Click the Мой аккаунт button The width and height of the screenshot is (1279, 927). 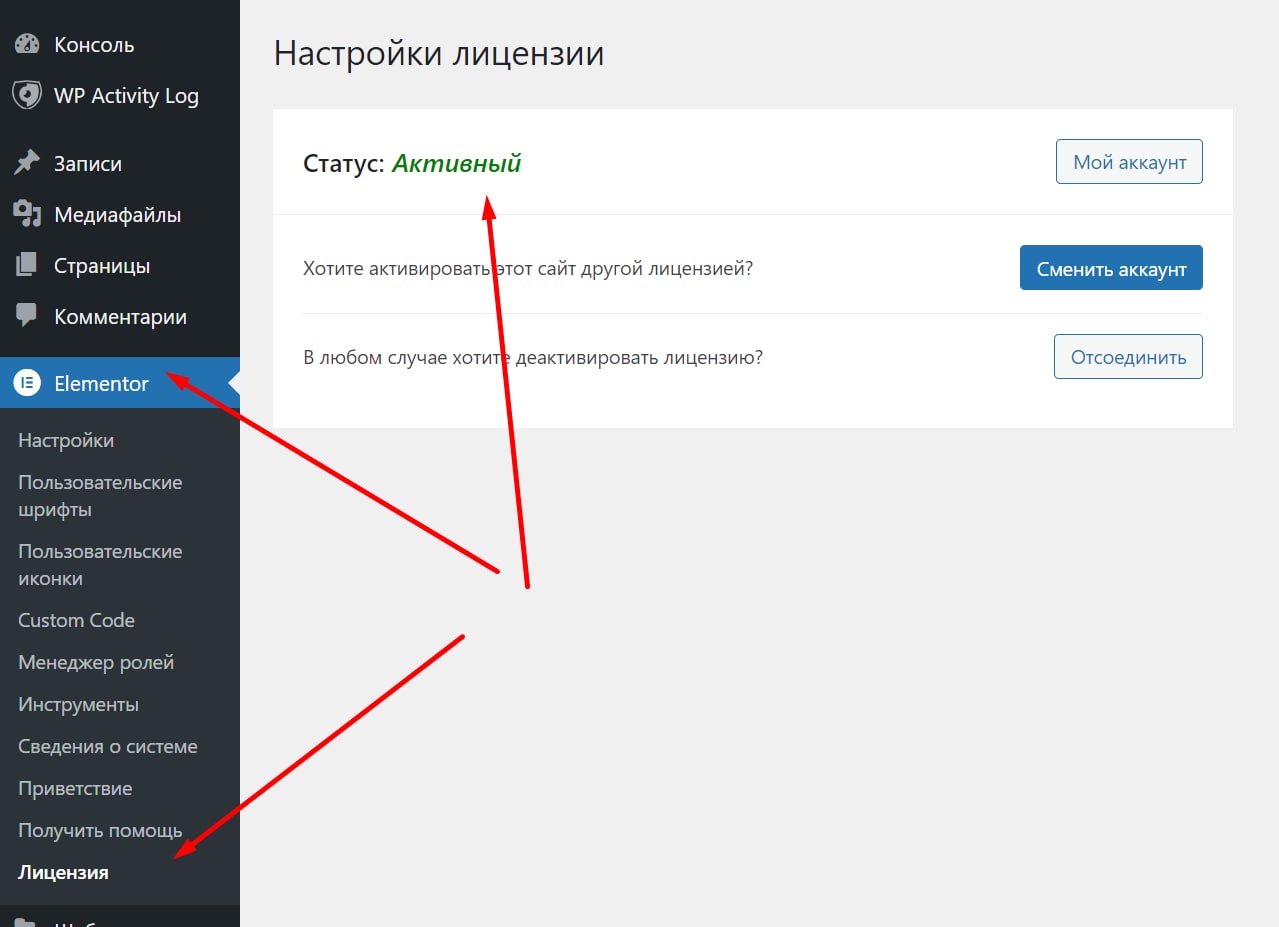click(x=1129, y=162)
